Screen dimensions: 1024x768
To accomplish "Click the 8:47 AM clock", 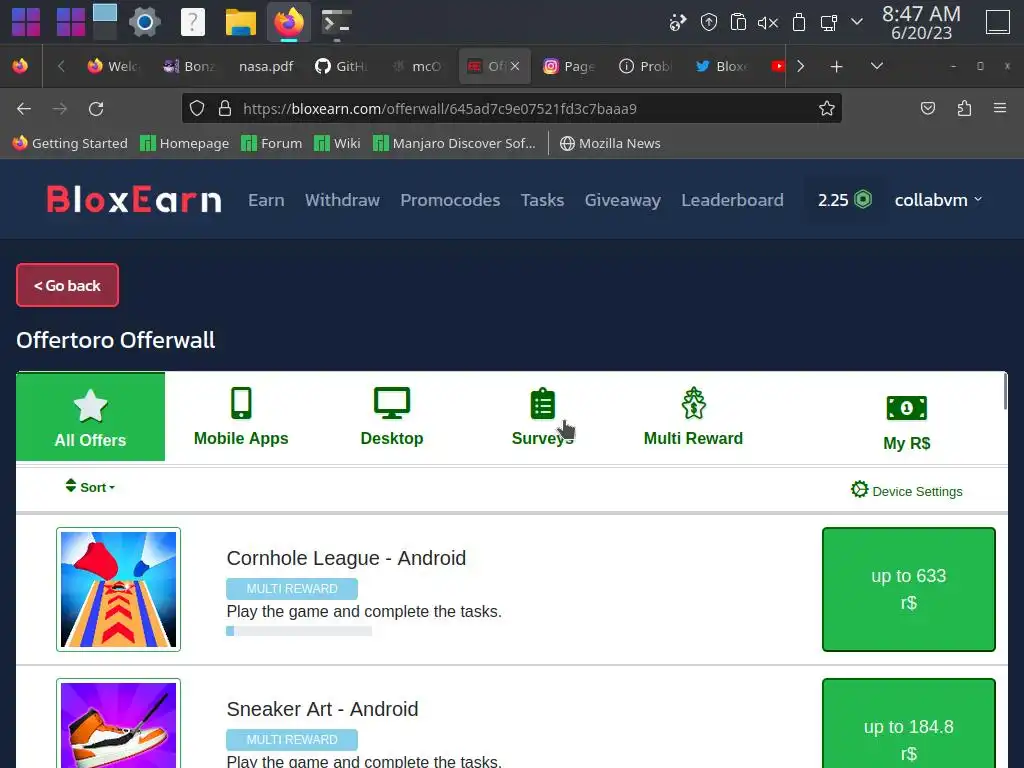I will pyautogui.click(x=921, y=23).
